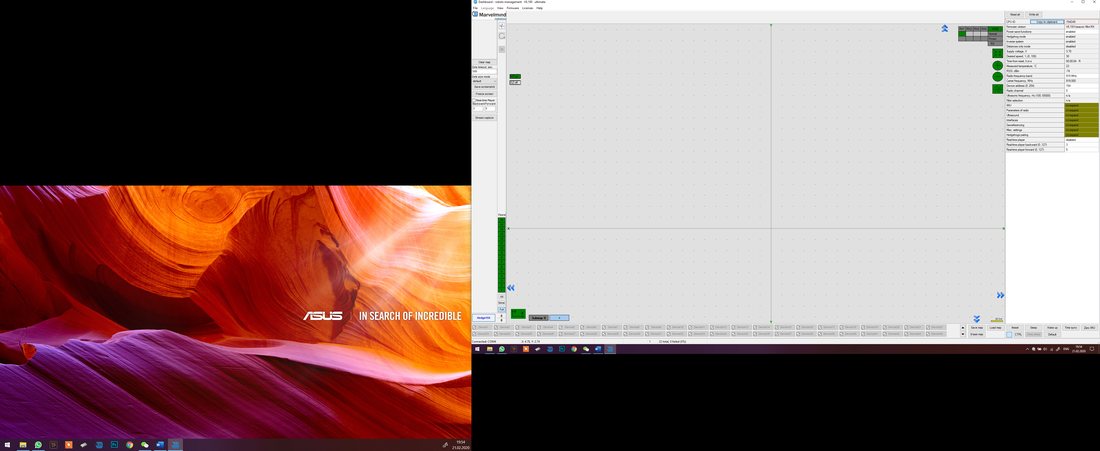The height and width of the screenshot is (451, 1100).
Task: Open the File menu
Action: pyautogui.click(x=475, y=8)
